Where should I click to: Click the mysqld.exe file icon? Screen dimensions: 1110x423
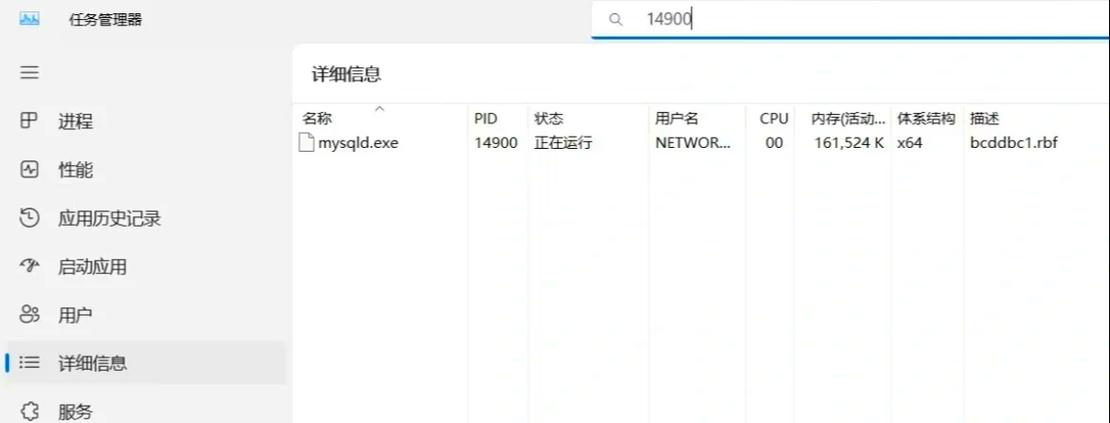click(306, 143)
